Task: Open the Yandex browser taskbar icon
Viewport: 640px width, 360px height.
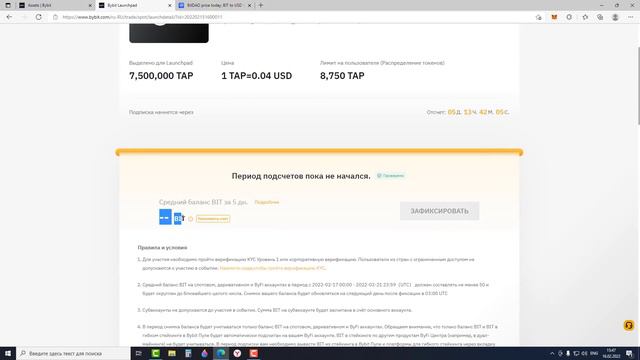Action: [237, 353]
